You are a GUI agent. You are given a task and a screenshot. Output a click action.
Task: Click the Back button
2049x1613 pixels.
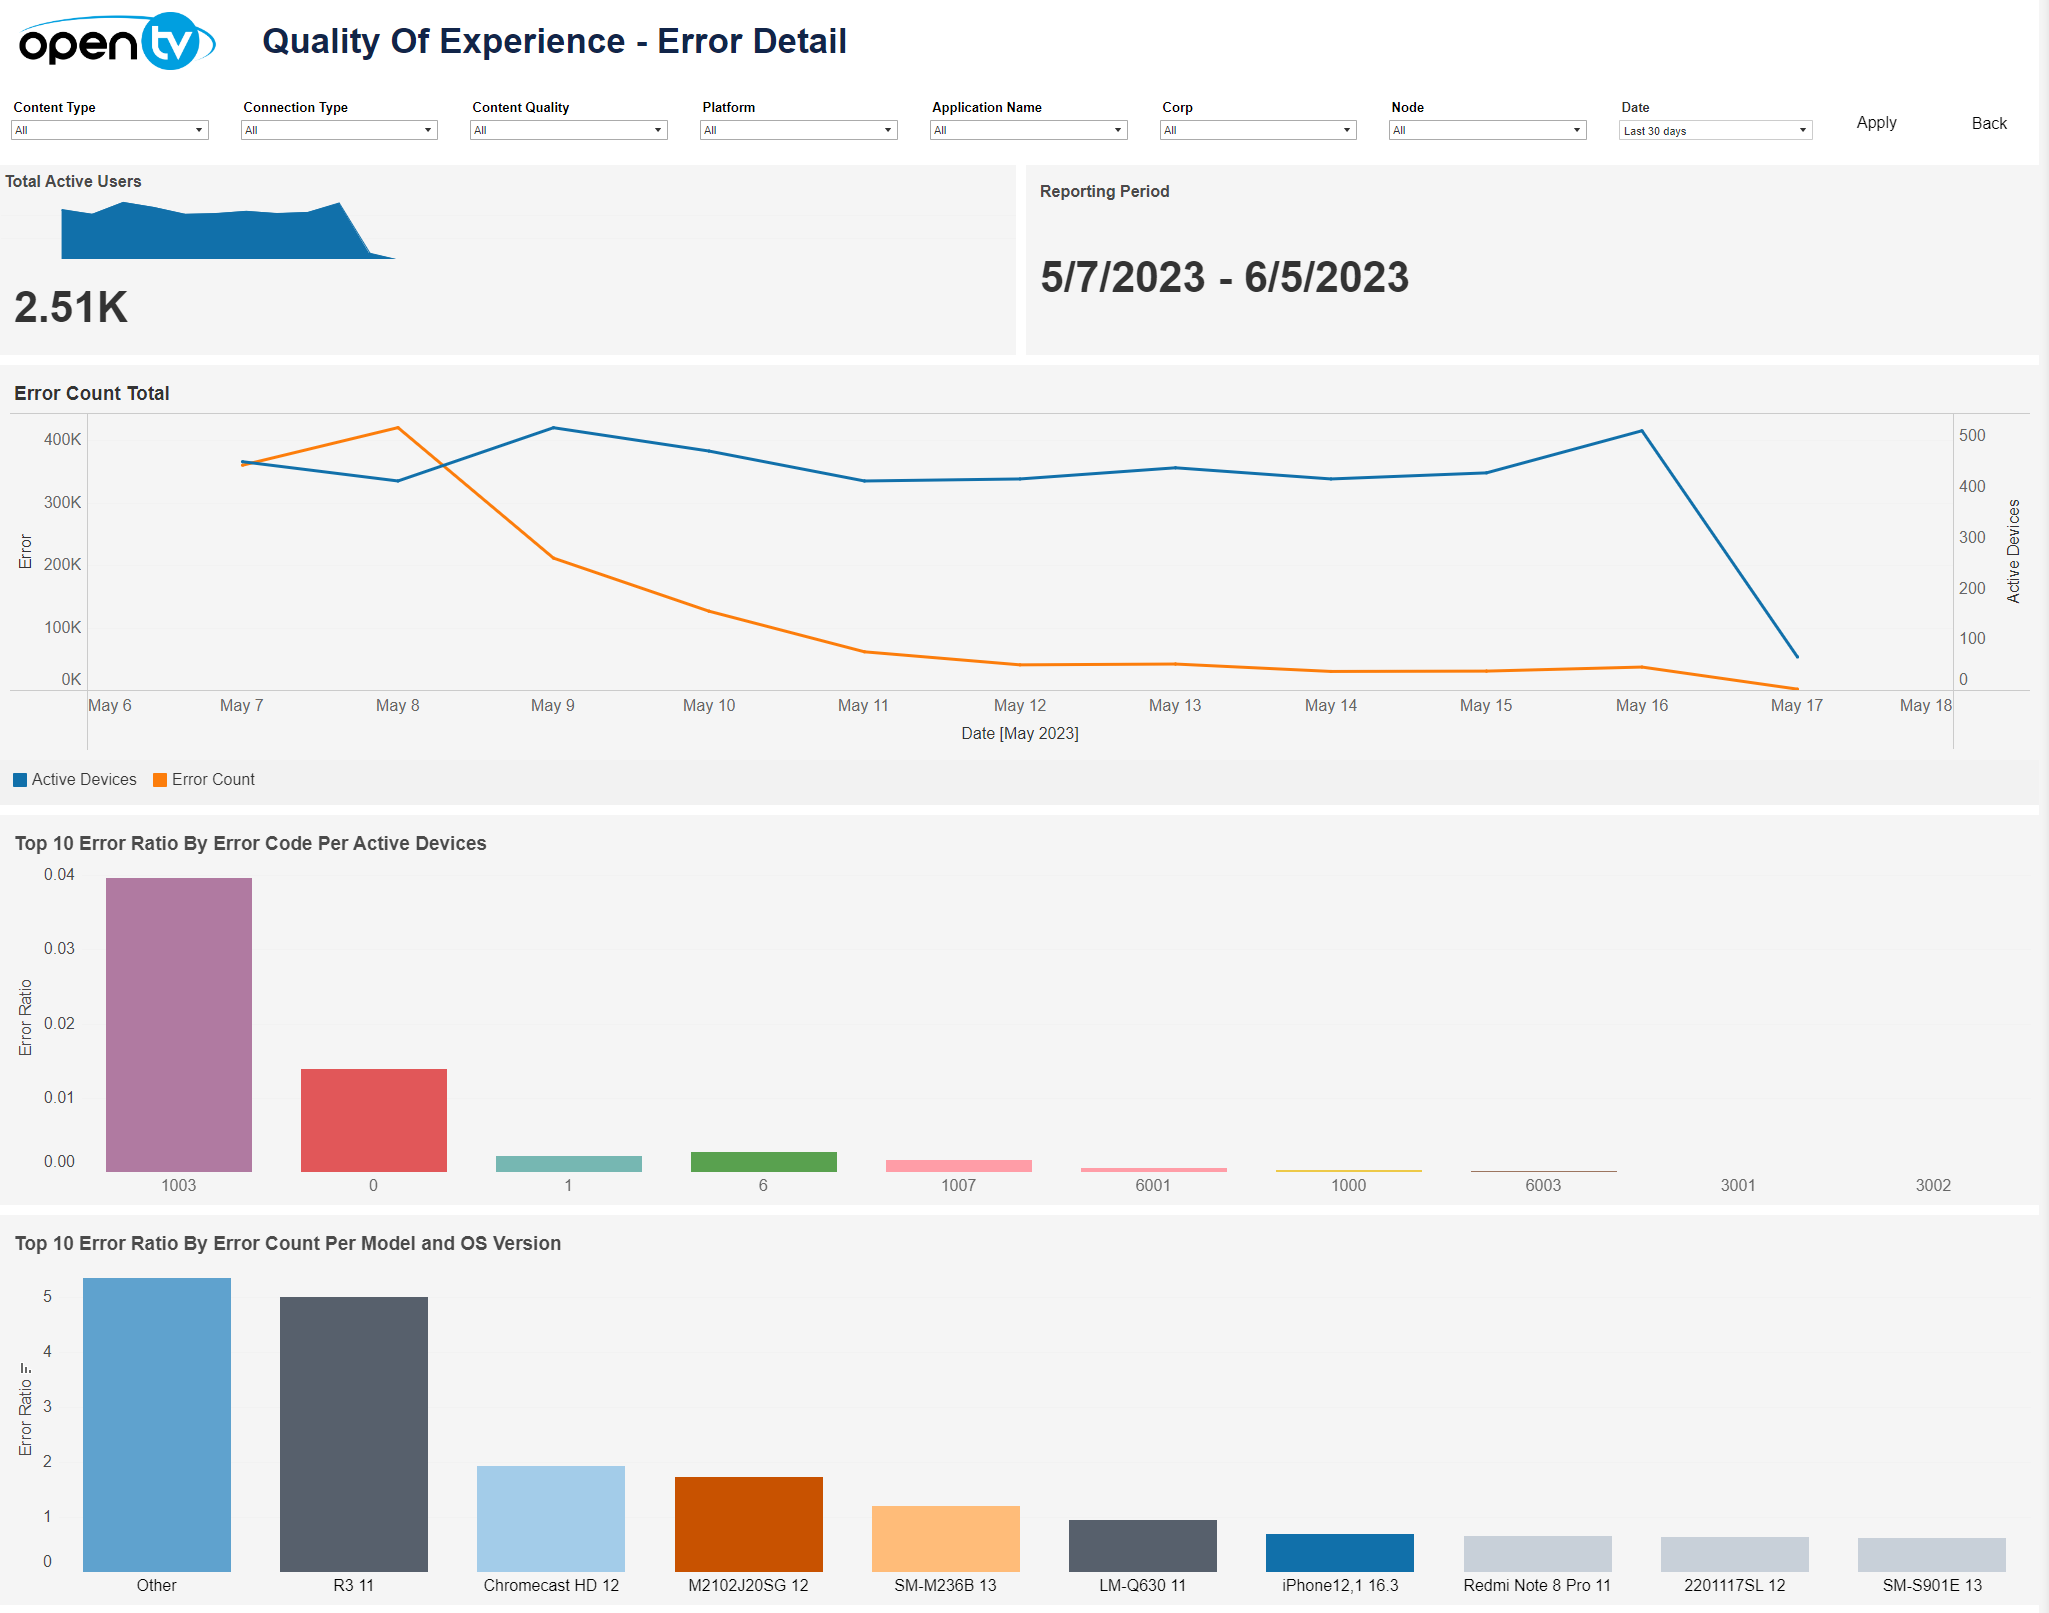[x=1988, y=123]
